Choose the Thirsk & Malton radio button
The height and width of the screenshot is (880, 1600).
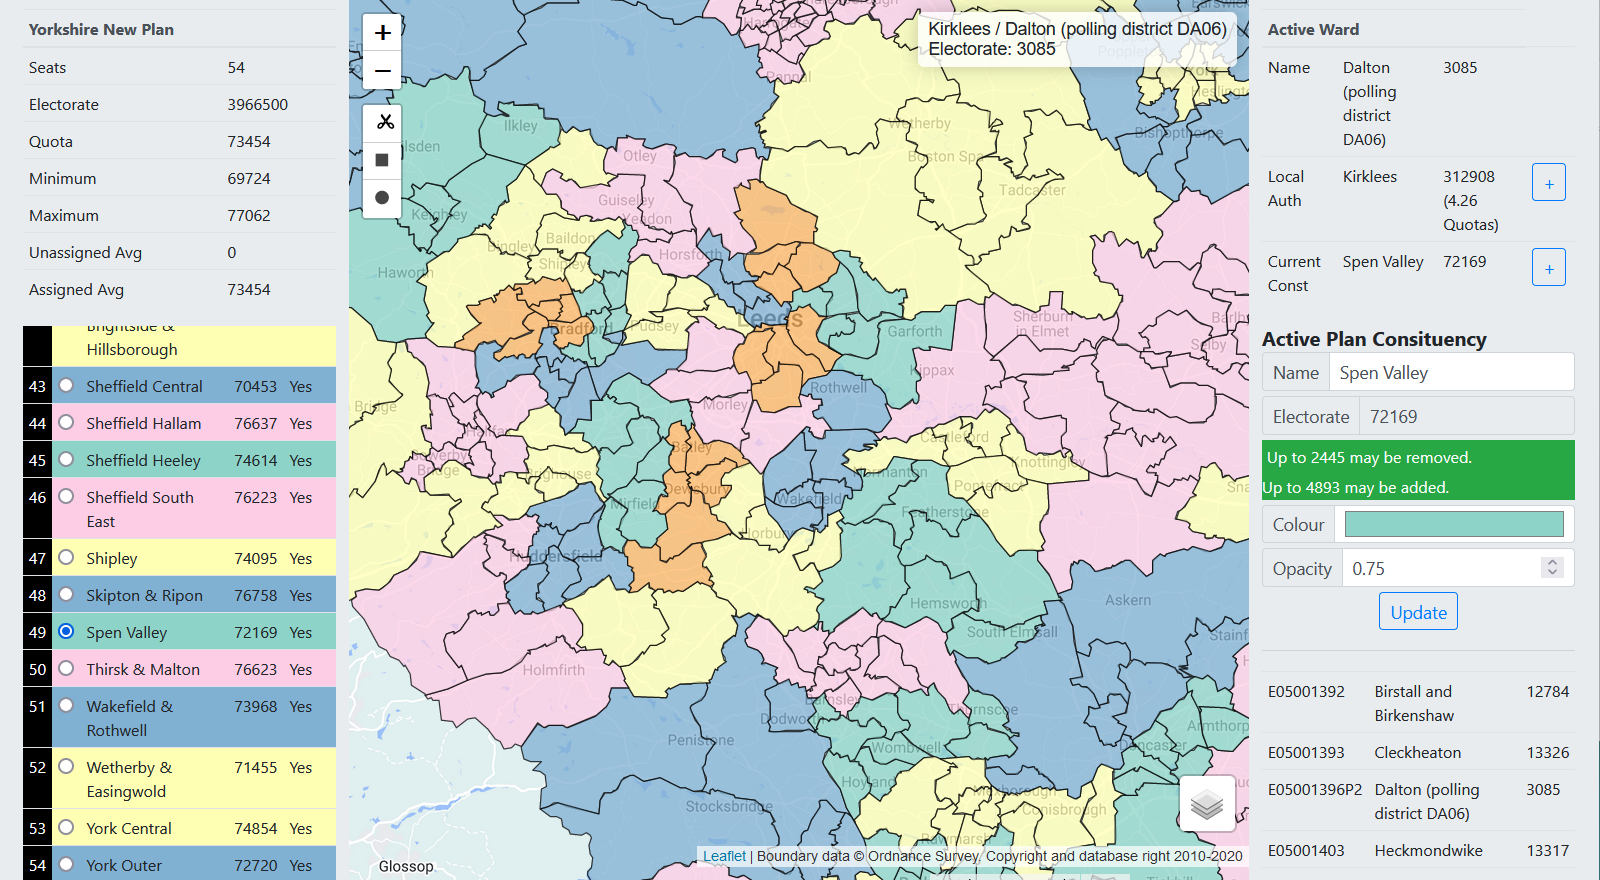pyautogui.click(x=66, y=669)
